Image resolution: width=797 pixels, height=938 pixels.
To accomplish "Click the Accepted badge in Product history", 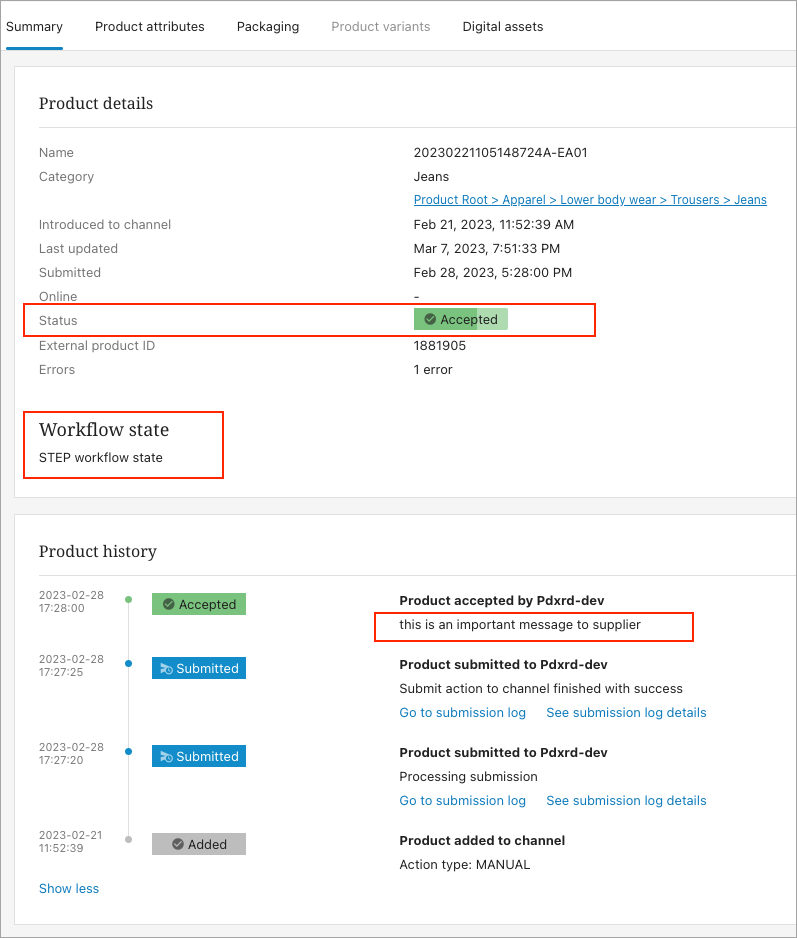I will coord(199,604).
